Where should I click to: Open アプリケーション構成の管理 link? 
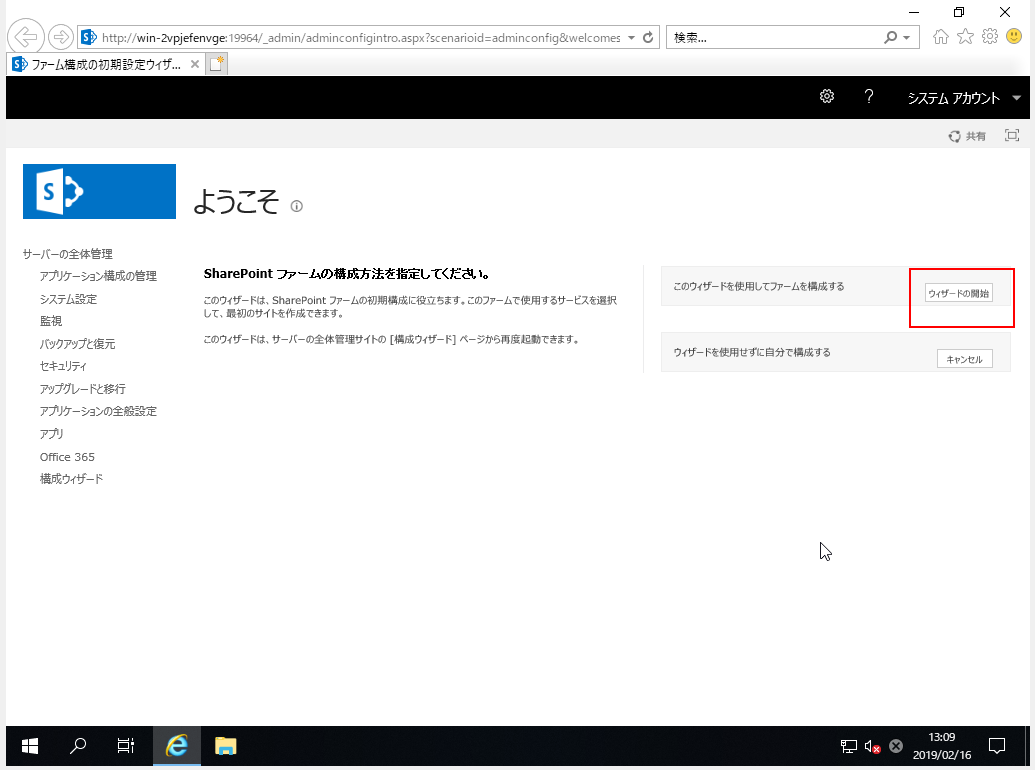click(98, 276)
